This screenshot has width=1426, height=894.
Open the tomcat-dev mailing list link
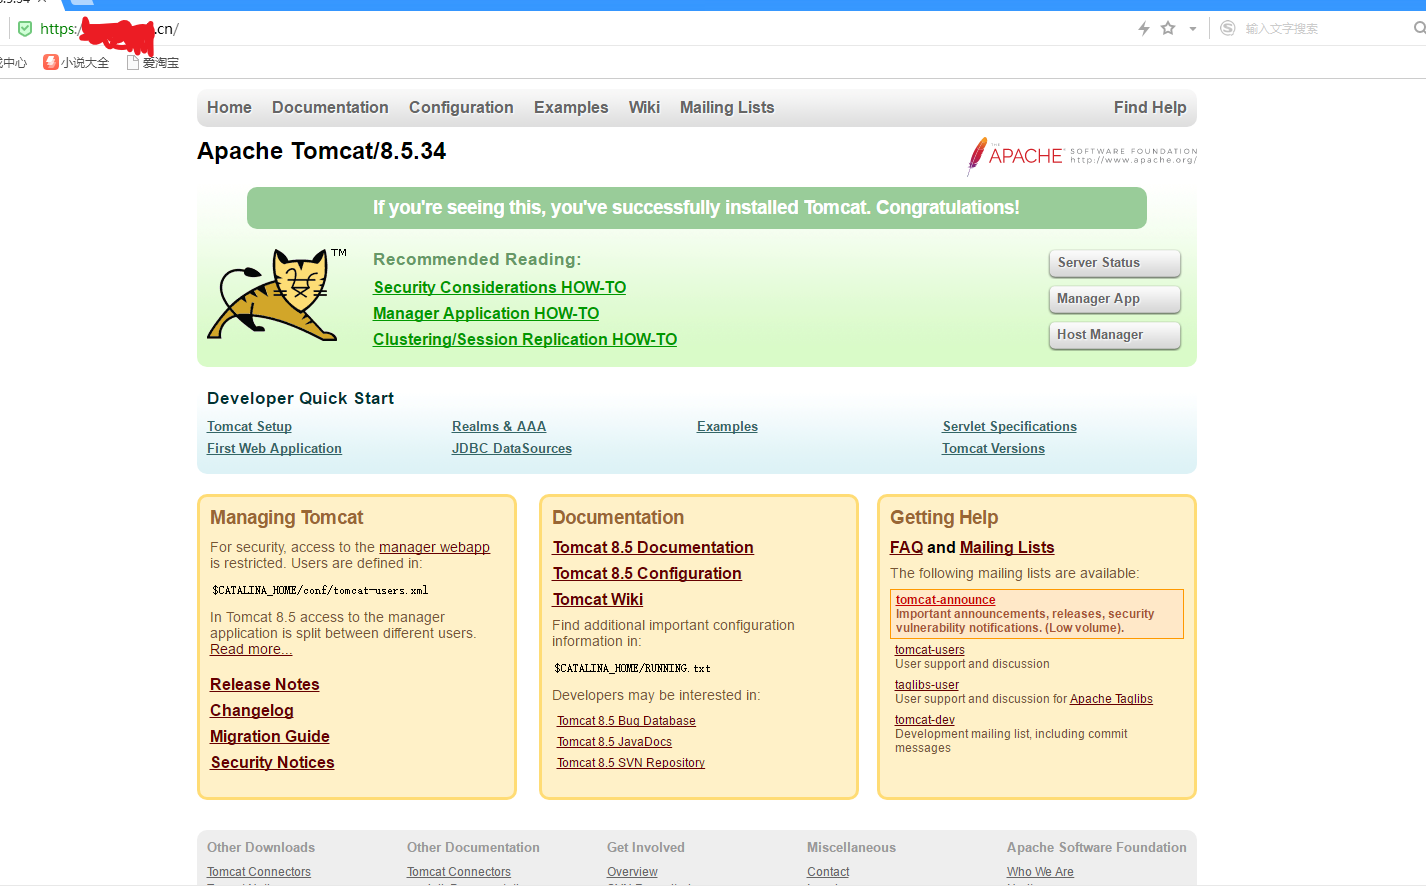[x=925, y=720]
